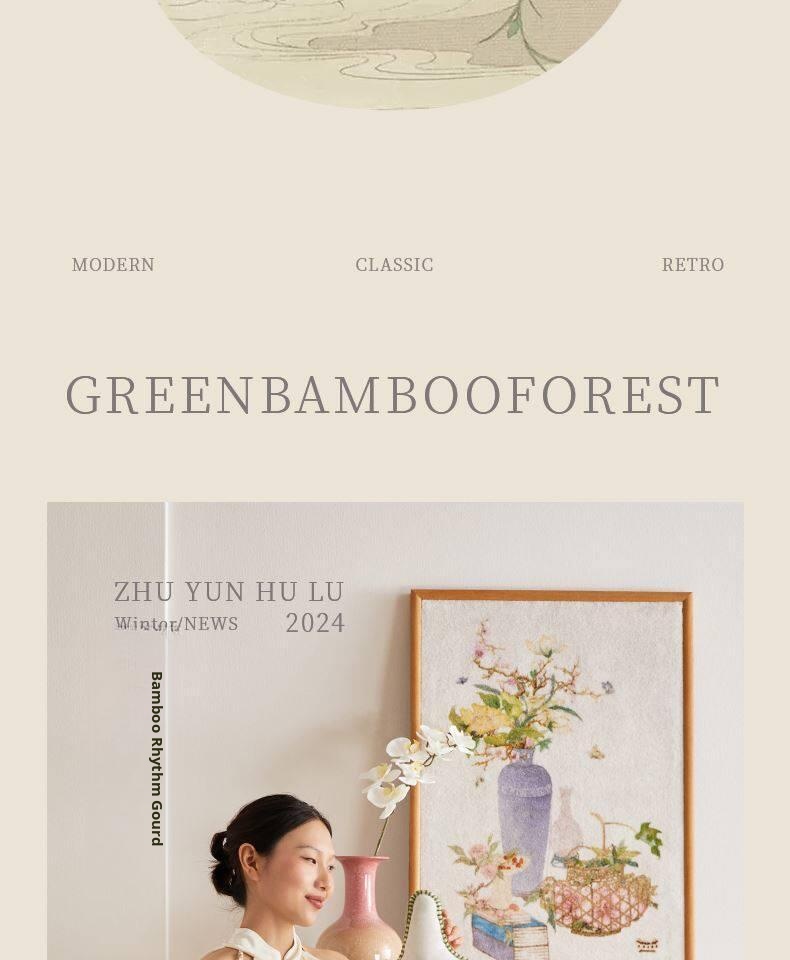Select the CLASSIC label
Image resolution: width=790 pixels, height=960 pixels.
pos(394,265)
